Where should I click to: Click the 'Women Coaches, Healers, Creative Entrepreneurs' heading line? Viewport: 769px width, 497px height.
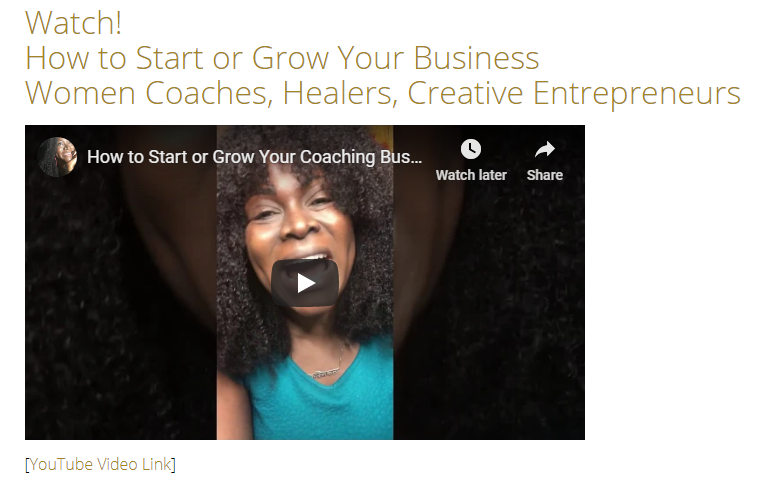click(x=383, y=93)
